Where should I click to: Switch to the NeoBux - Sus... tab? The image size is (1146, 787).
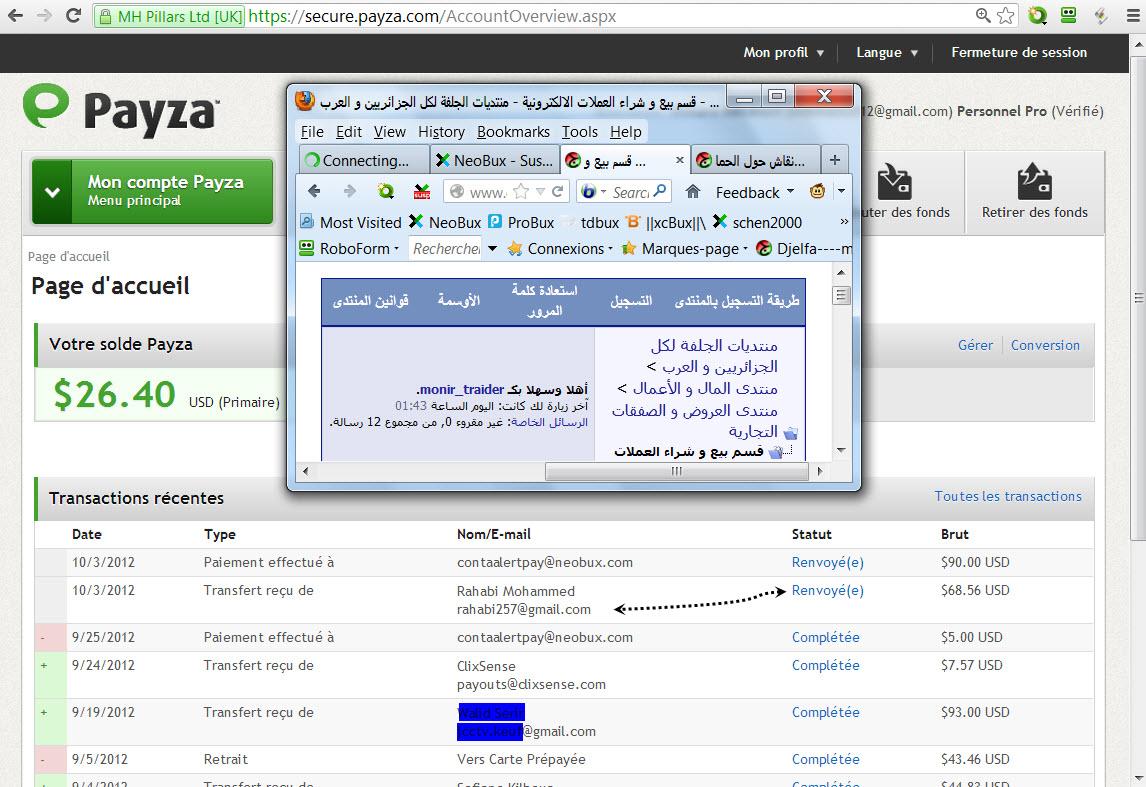click(x=496, y=160)
